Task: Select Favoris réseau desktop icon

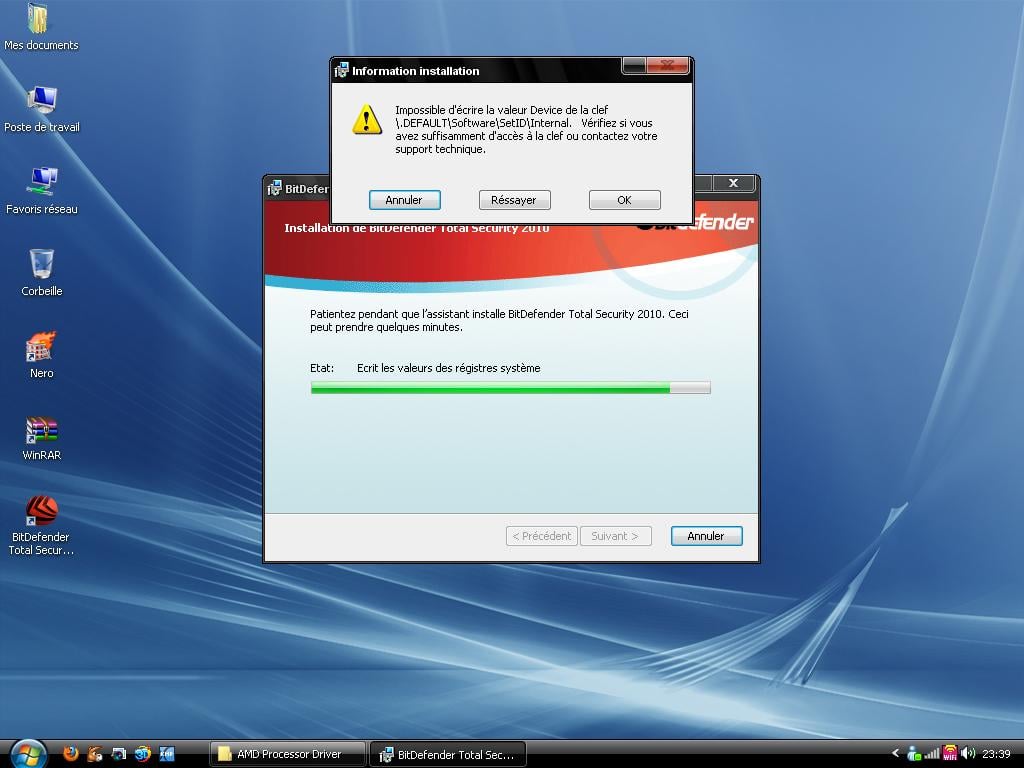Action: pos(42,191)
